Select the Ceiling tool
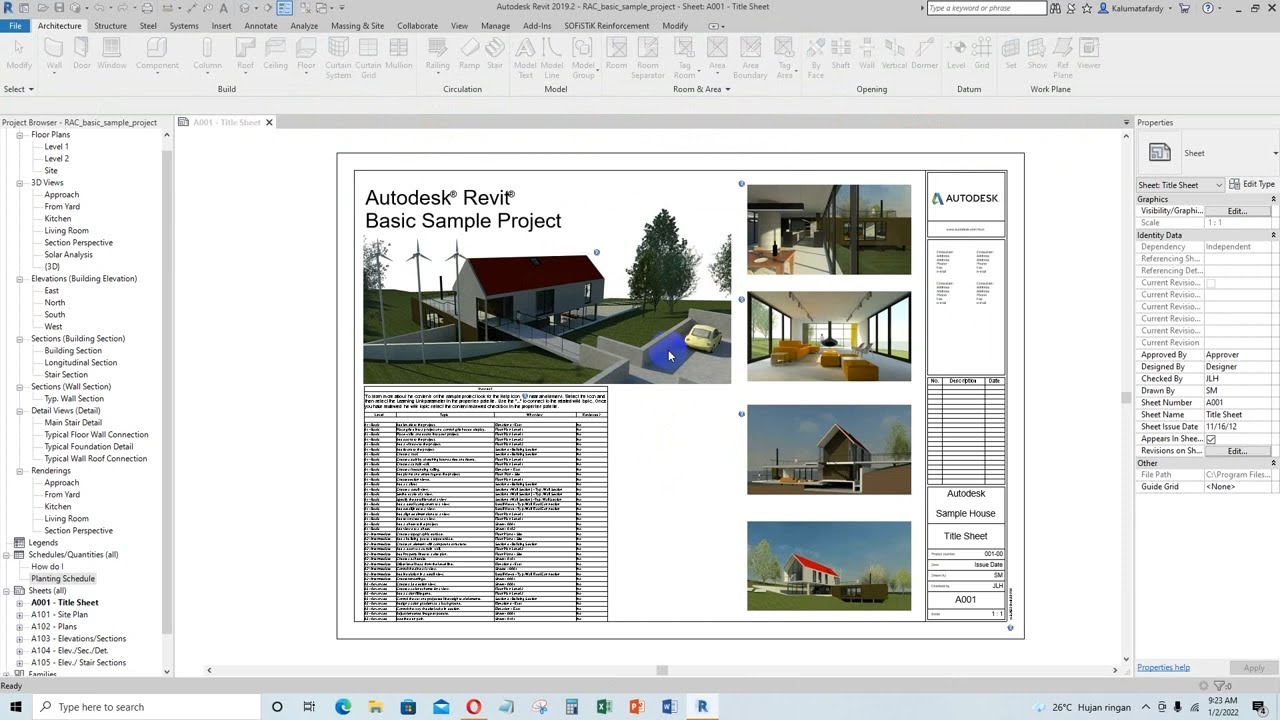This screenshot has width=1280, height=720. pos(276,54)
